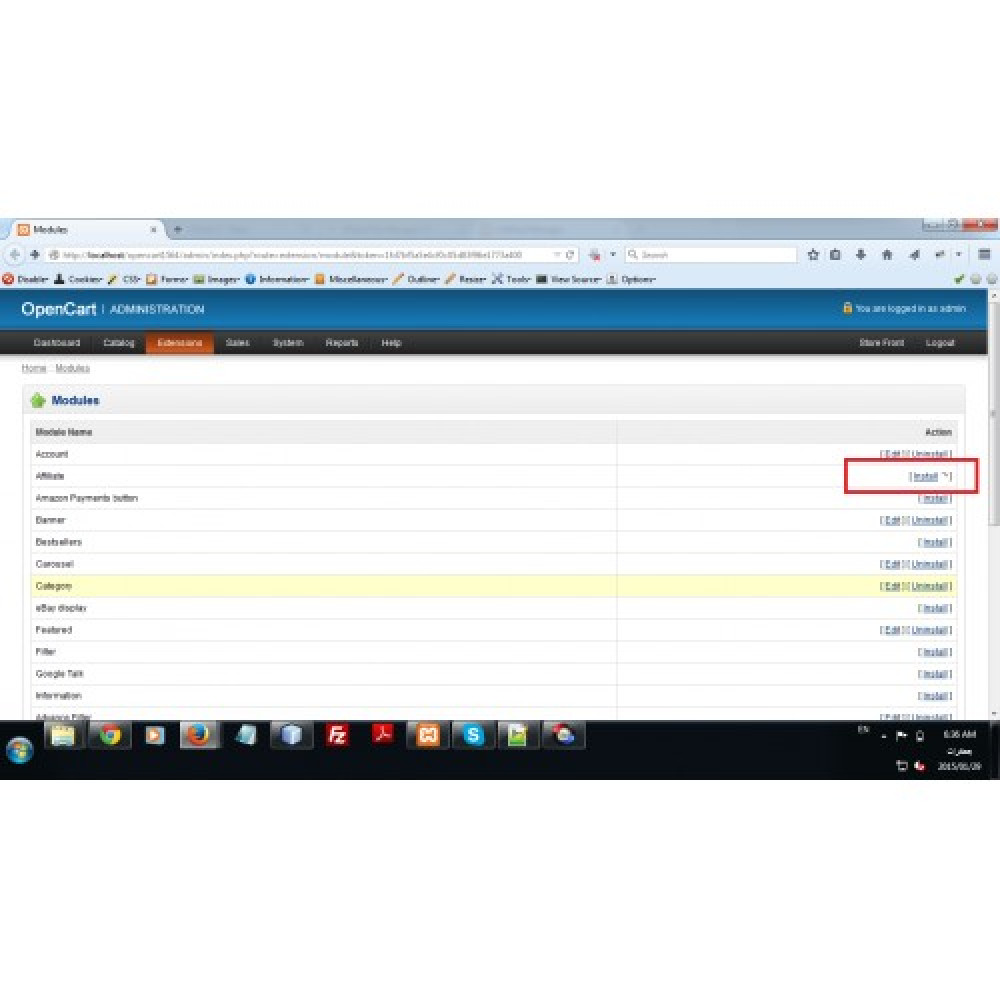The height and width of the screenshot is (1000, 1000).
Task: Go back with the browser back arrow
Action: click(x=14, y=254)
